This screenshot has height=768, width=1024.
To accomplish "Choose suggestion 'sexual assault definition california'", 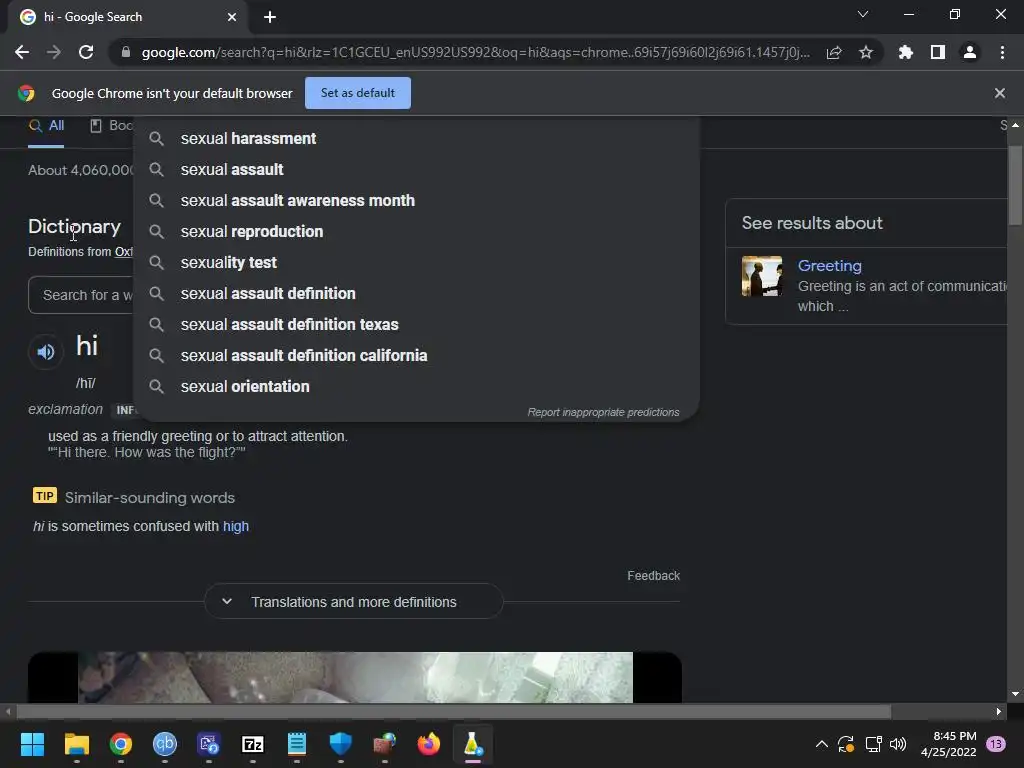I will (417, 355).
